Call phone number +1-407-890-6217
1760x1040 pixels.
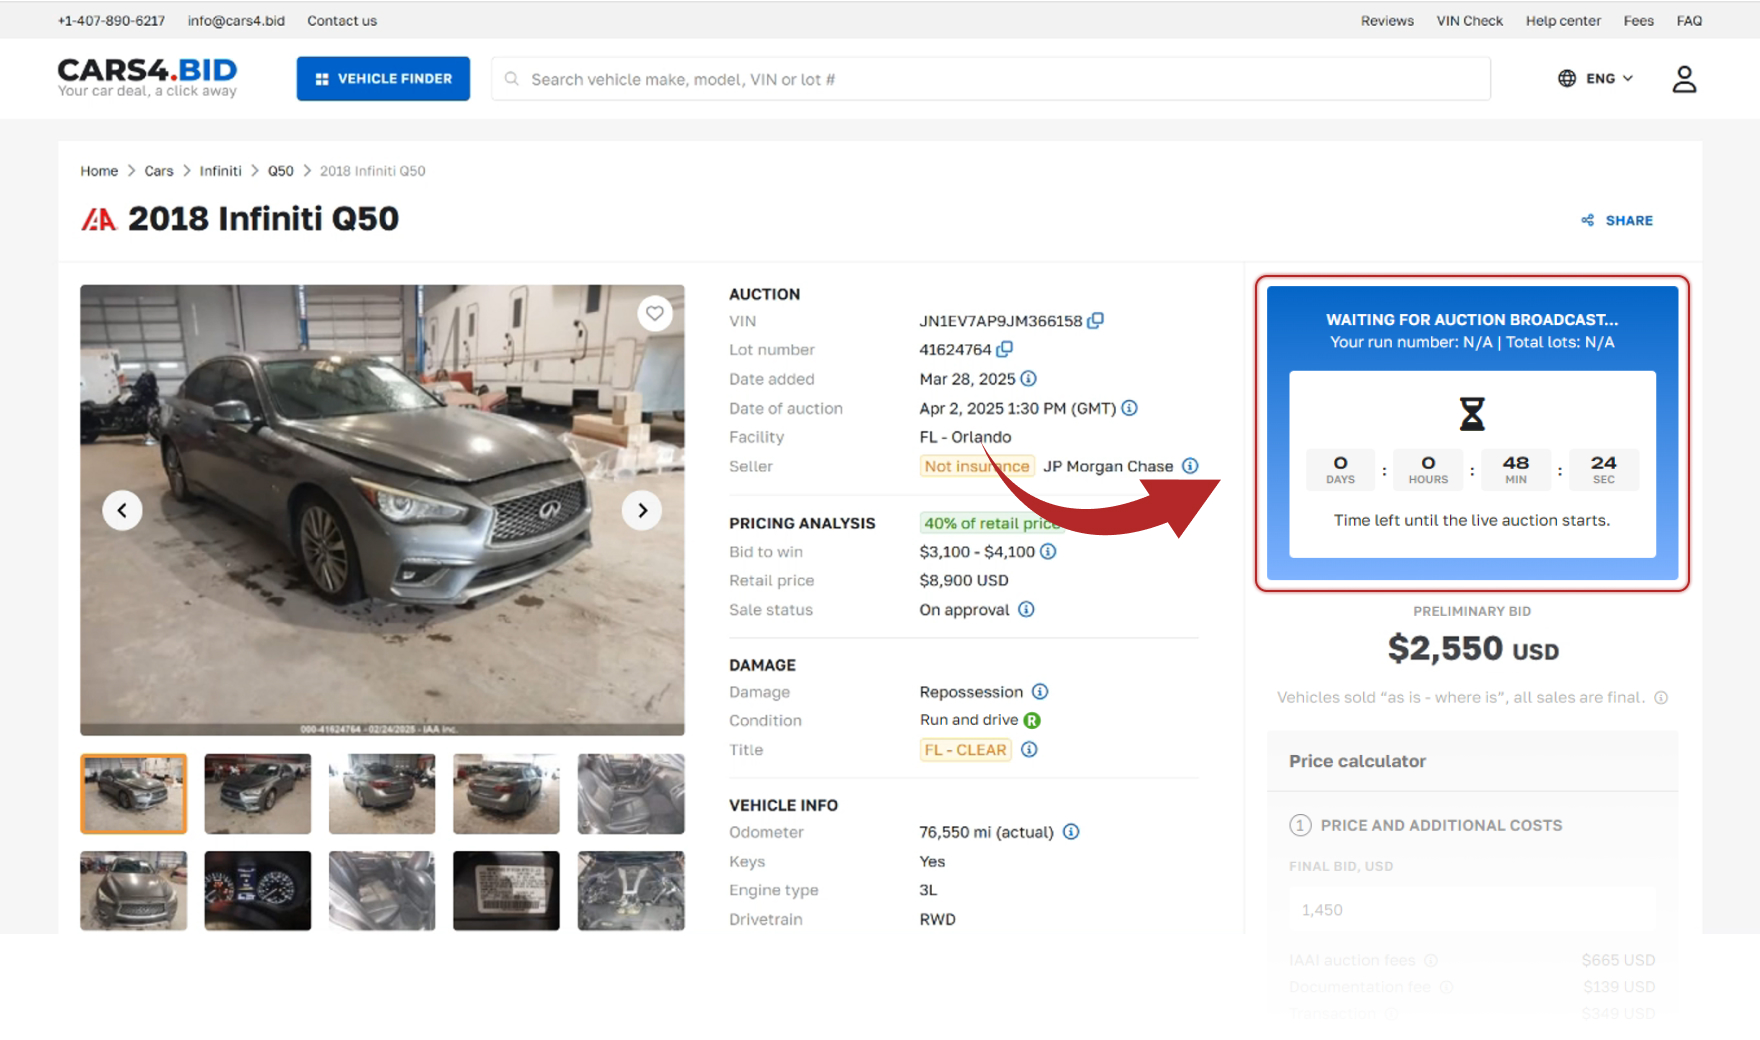(x=111, y=21)
